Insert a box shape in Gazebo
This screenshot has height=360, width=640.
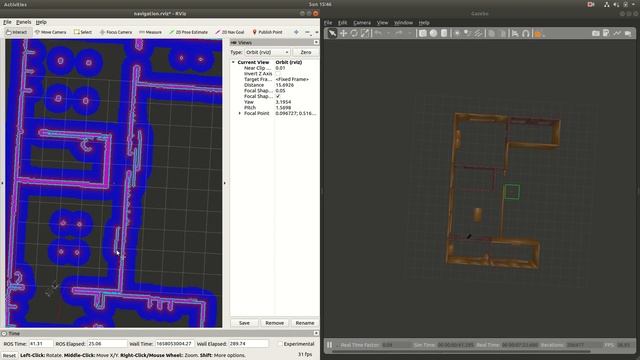point(423,33)
